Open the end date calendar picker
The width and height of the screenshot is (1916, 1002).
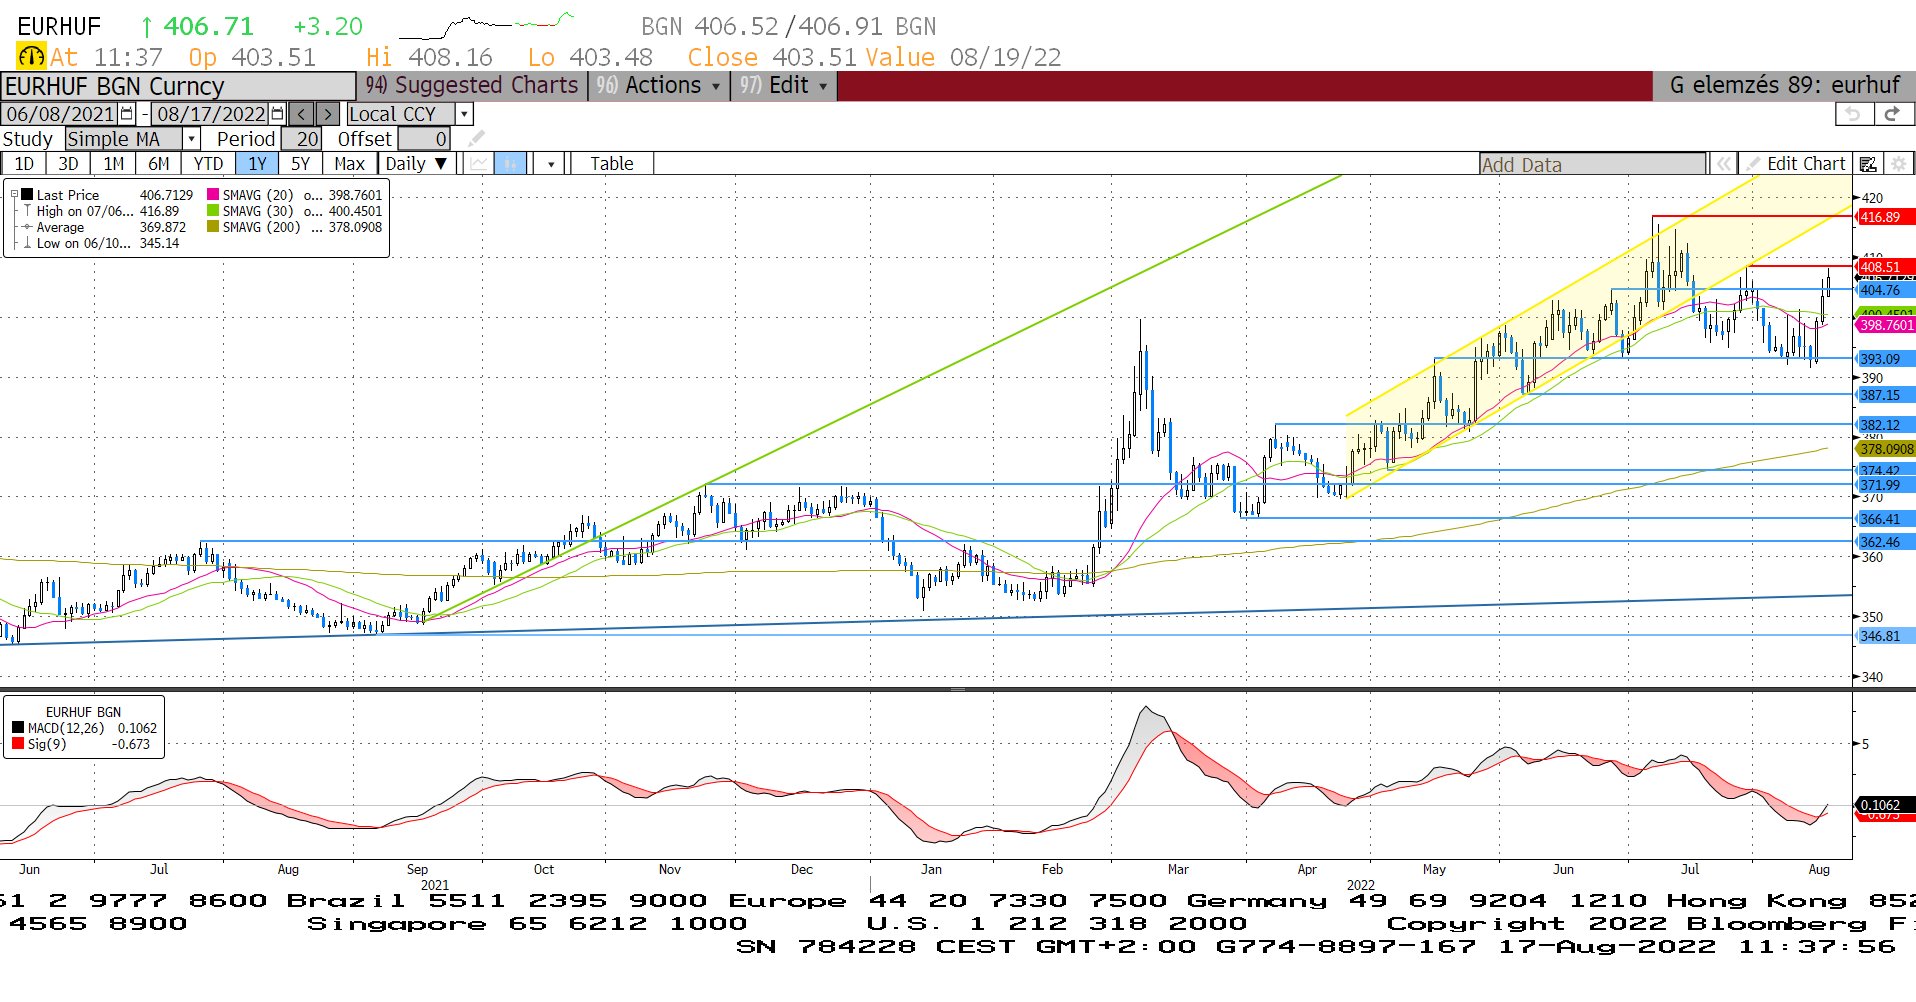(x=278, y=114)
